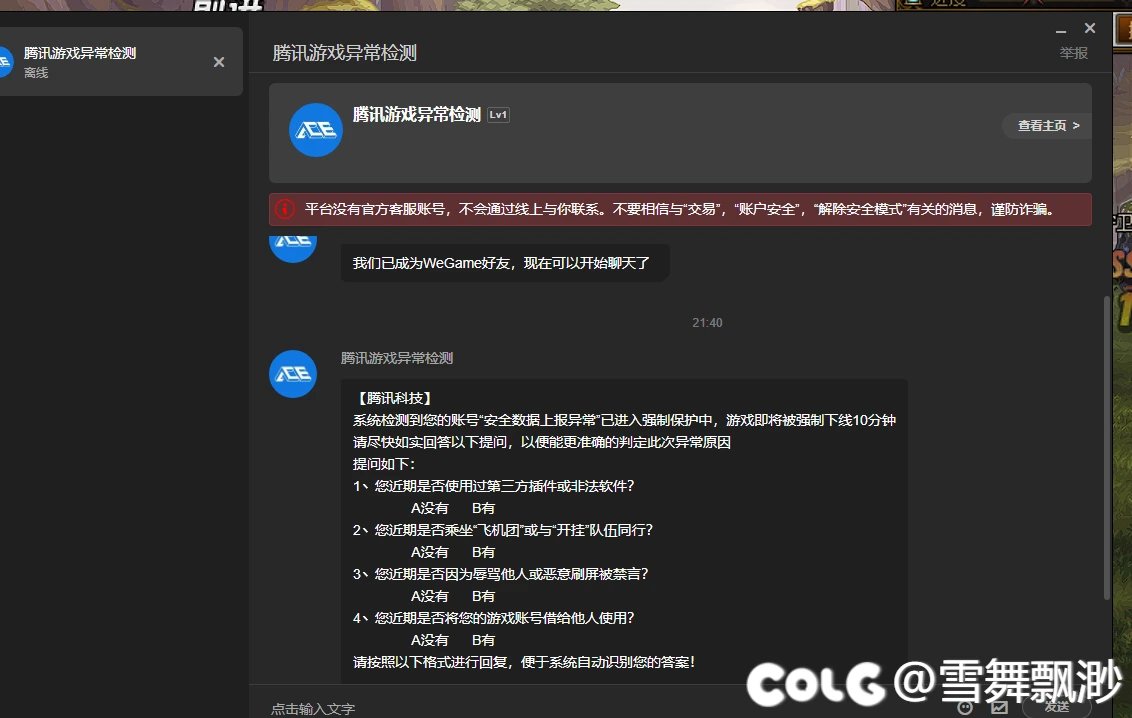Click the 腾讯游戏异常检测 profile card name
The width and height of the screenshot is (1132, 718).
pyautogui.click(x=417, y=115)
